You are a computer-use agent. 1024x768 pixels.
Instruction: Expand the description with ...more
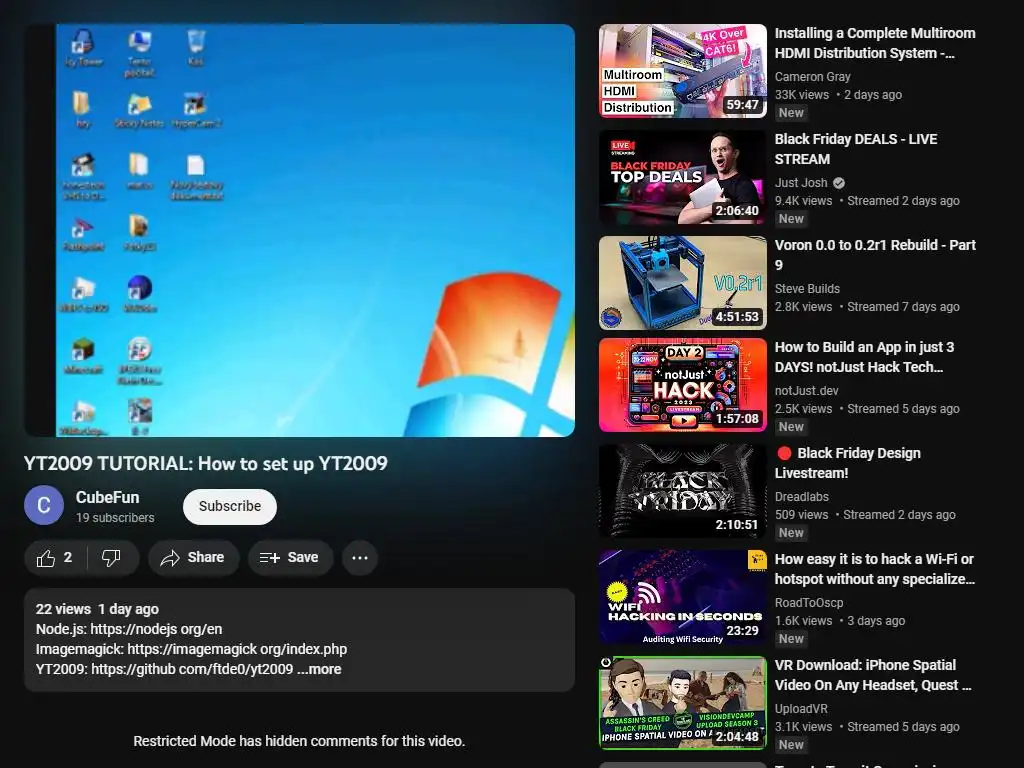[x=319, y=669]
